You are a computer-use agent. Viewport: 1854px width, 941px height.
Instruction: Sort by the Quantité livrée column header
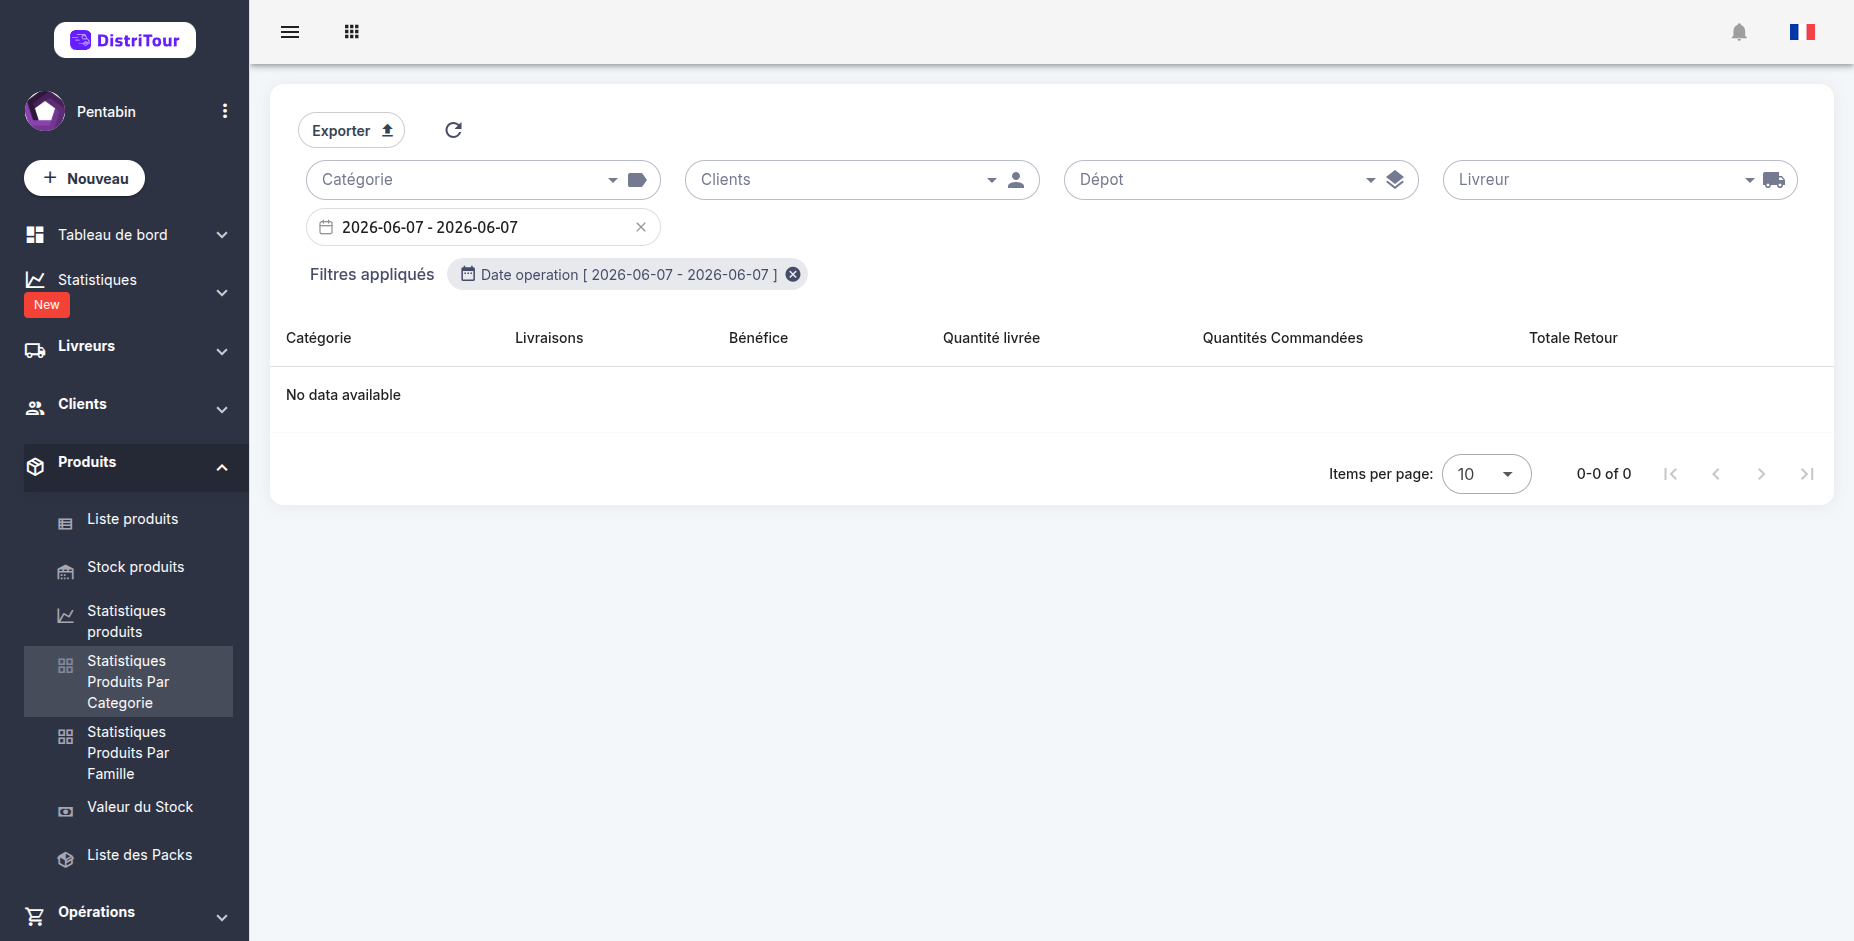pos(991,338)
